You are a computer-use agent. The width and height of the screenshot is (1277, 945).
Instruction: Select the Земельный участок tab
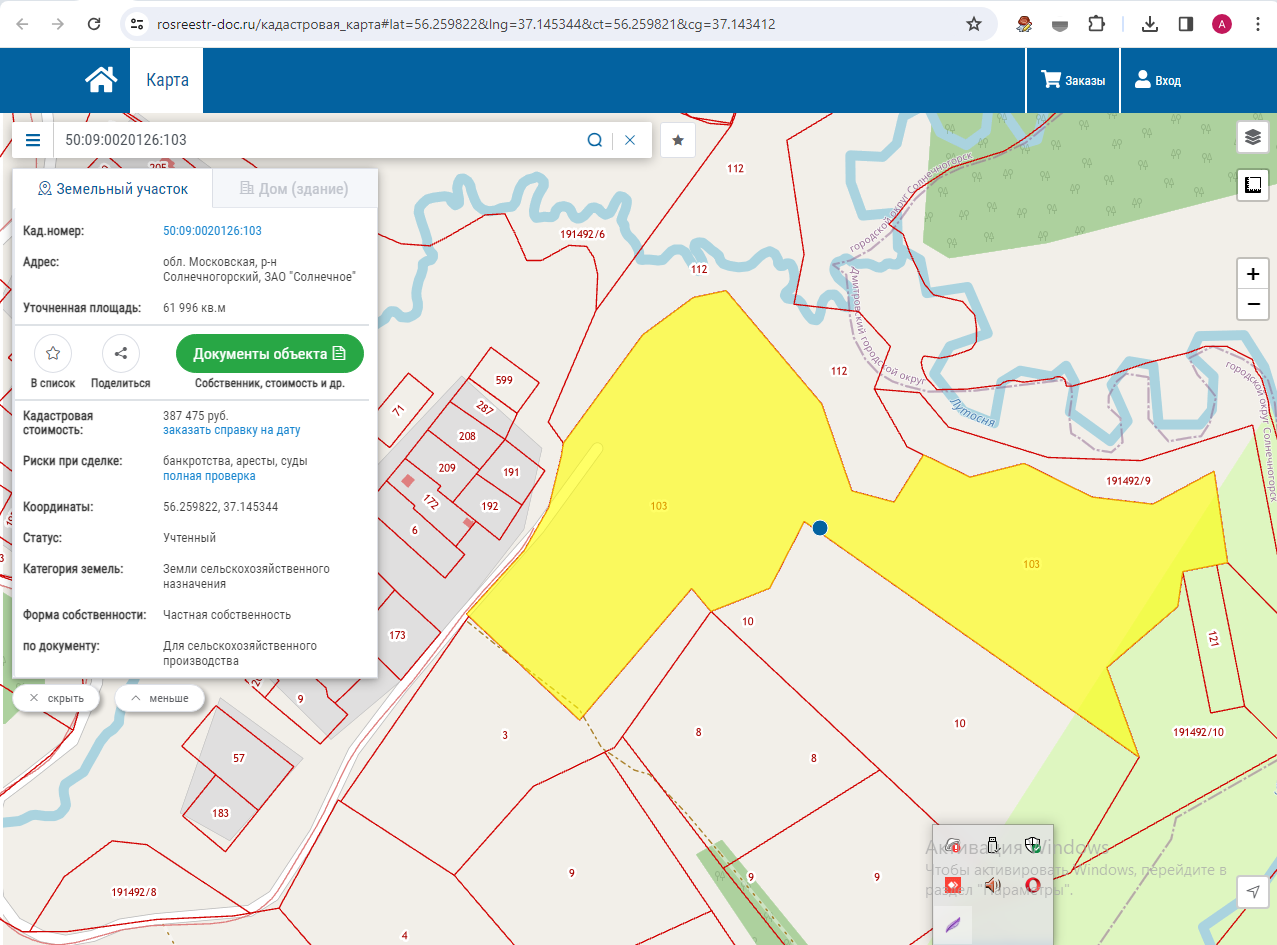click(112, 188)
